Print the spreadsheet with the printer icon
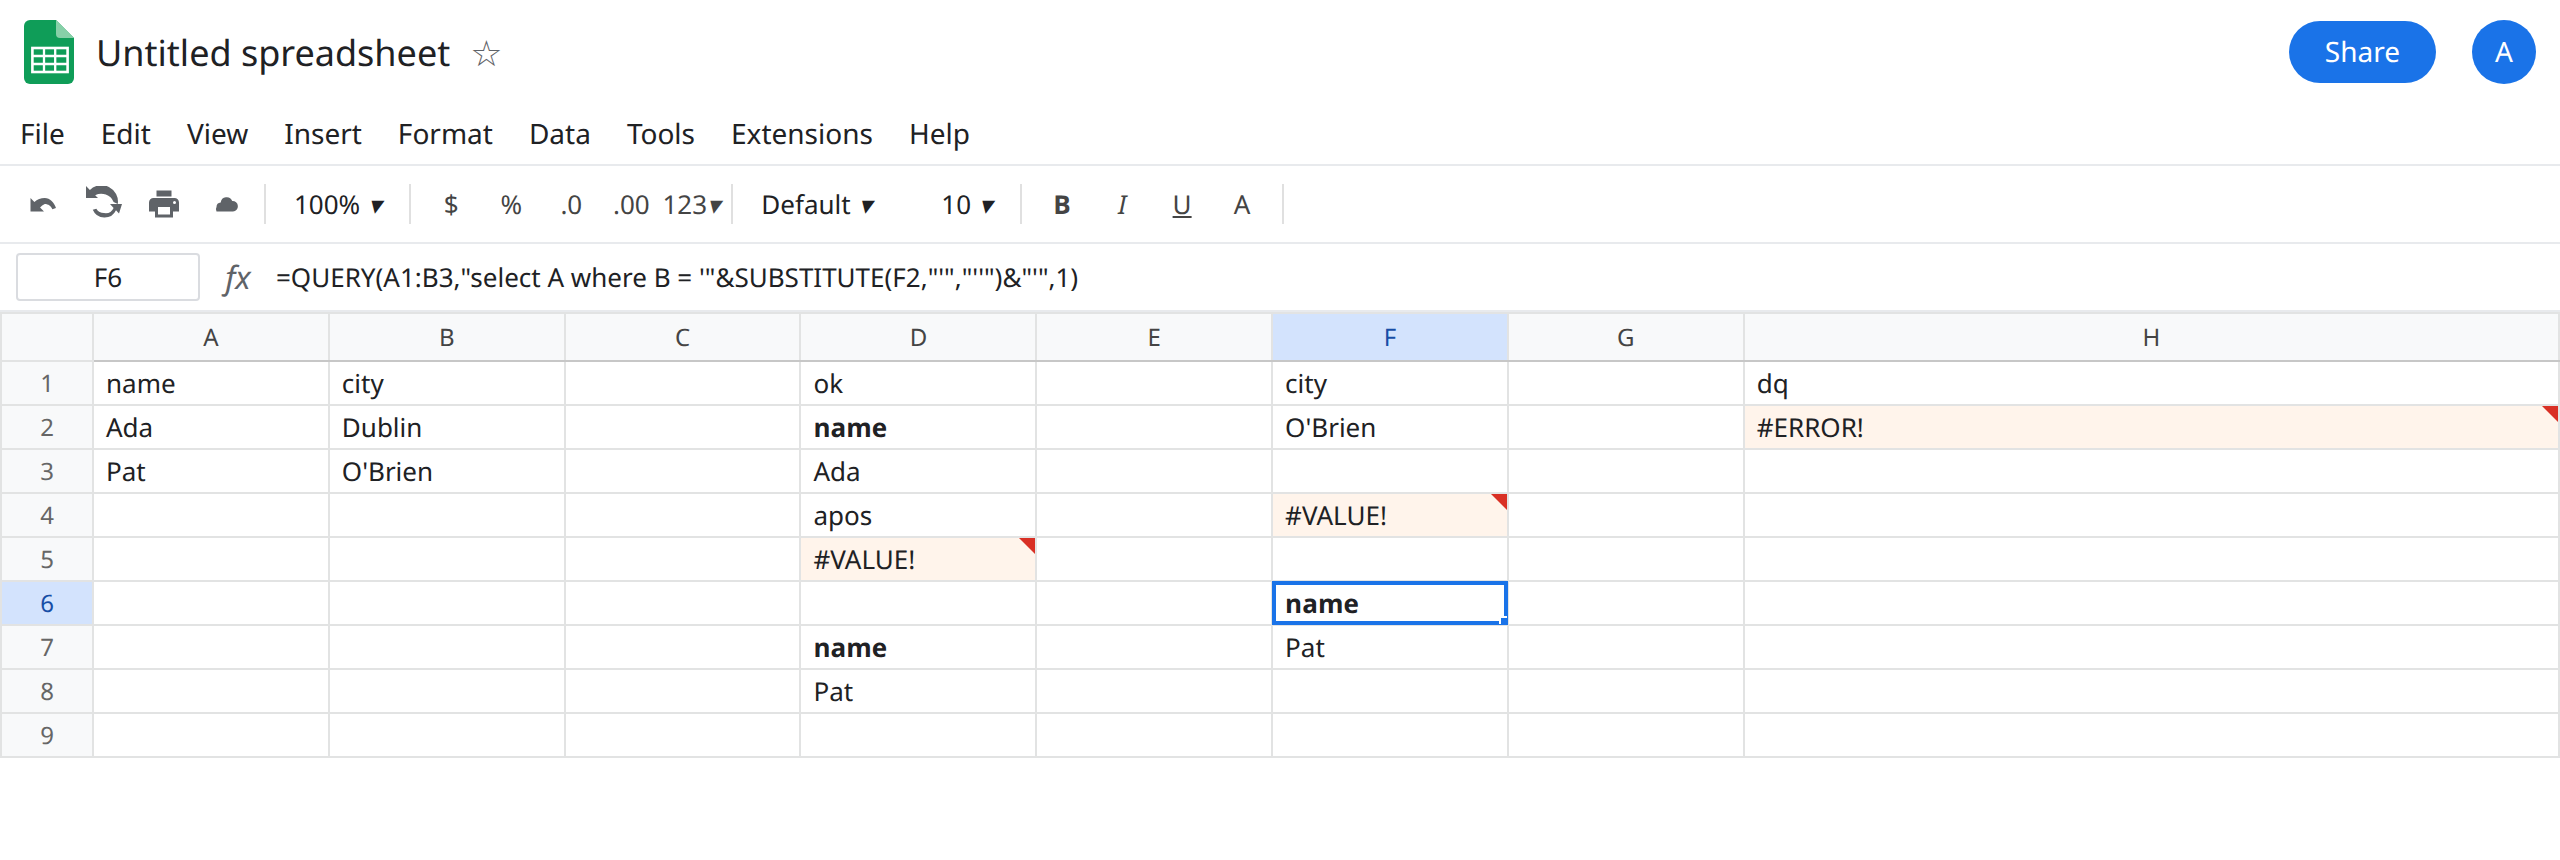This screenshot has height=860, width=2560. 164,204
